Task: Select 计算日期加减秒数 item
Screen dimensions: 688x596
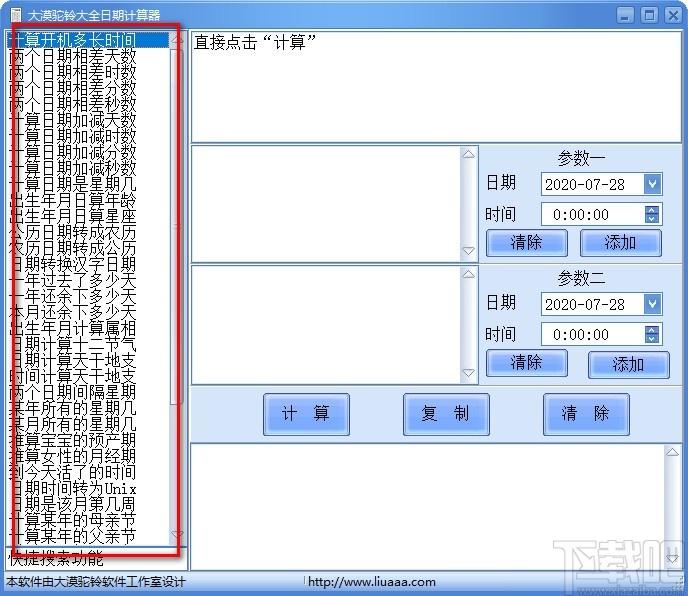Action: coord(88,168)
